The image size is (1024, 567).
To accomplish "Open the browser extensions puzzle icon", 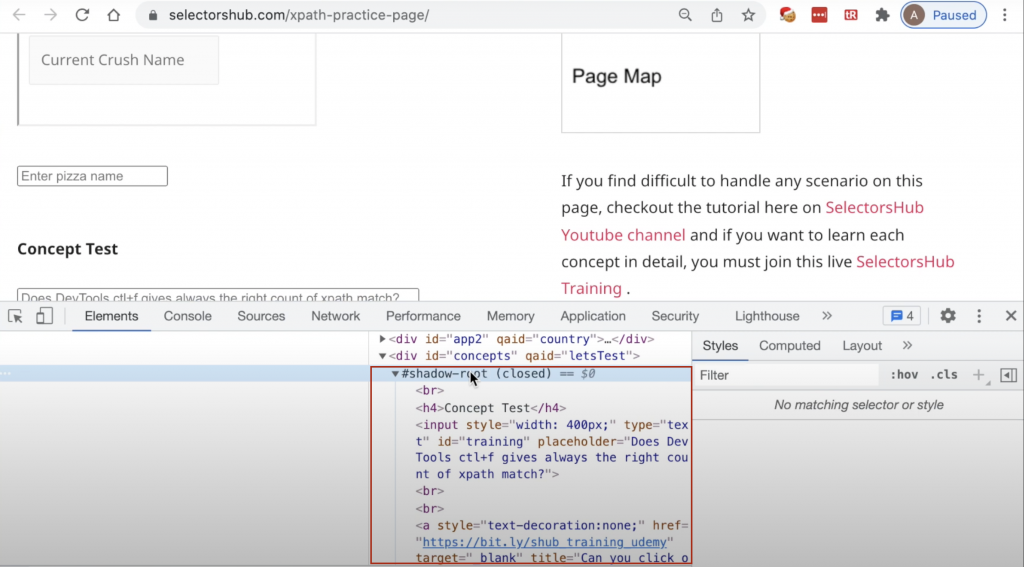I will [882, 15].
